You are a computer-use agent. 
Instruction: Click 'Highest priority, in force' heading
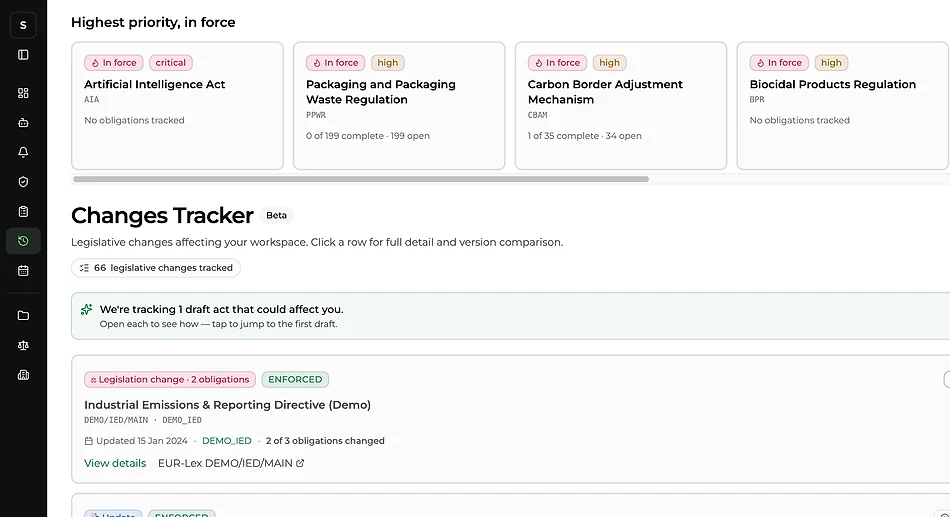(x=153, y=22)
